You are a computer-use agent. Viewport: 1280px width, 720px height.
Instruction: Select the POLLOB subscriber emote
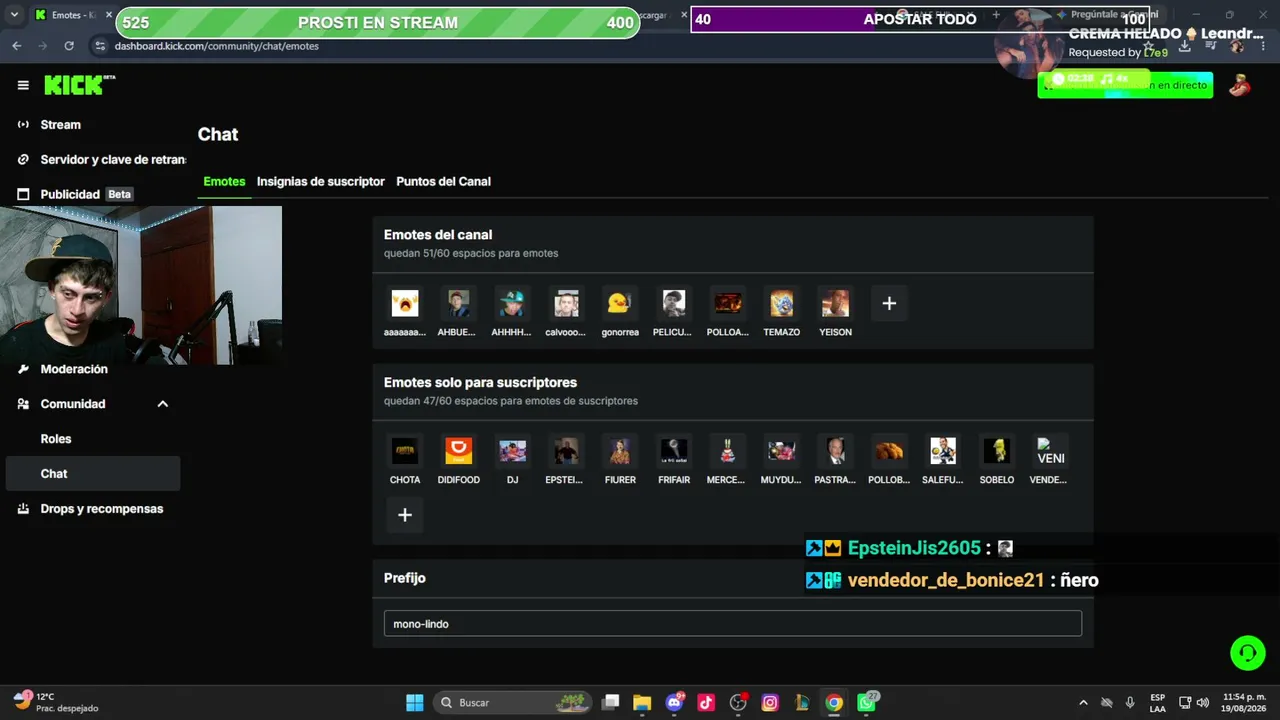click(x=889, y=451)
